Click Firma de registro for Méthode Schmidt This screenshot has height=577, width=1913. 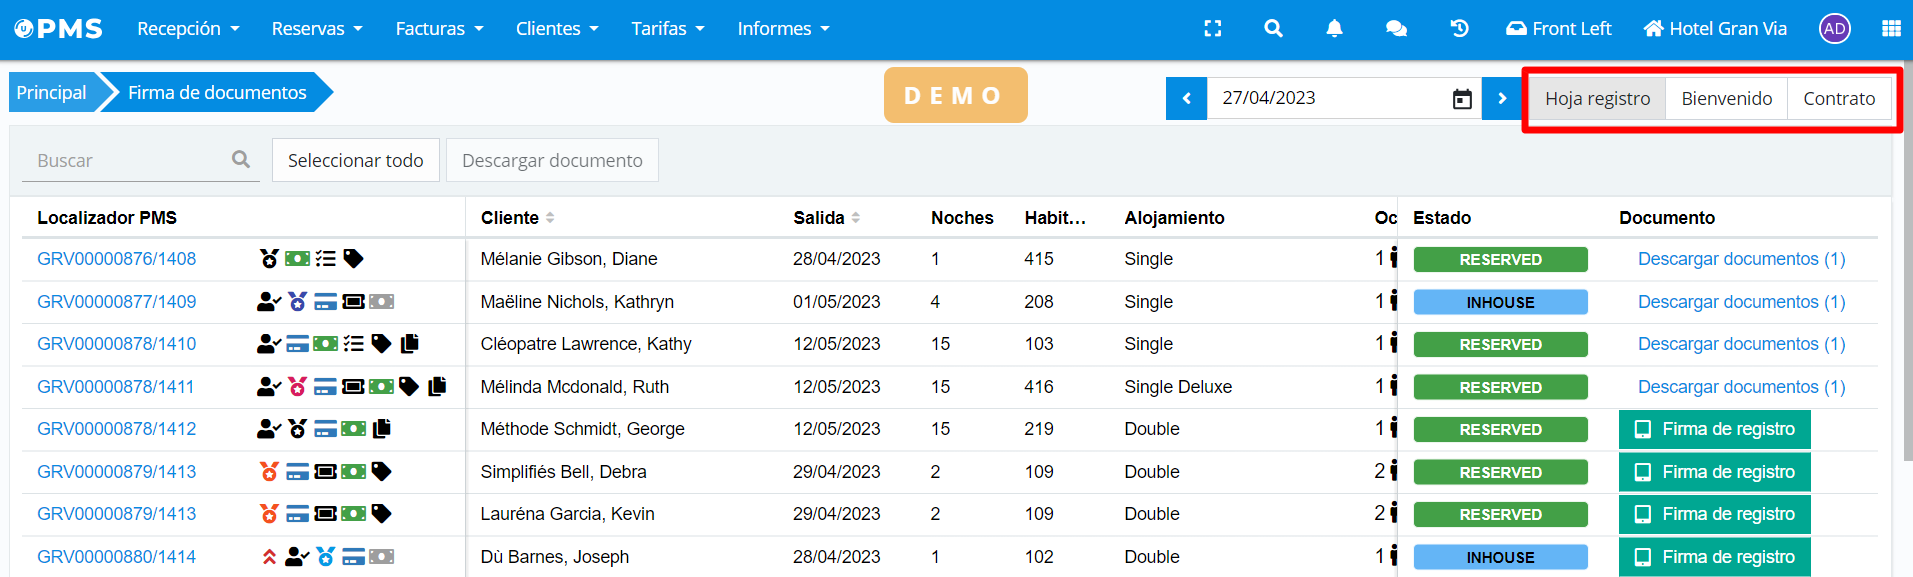[x=1714, y=430]
